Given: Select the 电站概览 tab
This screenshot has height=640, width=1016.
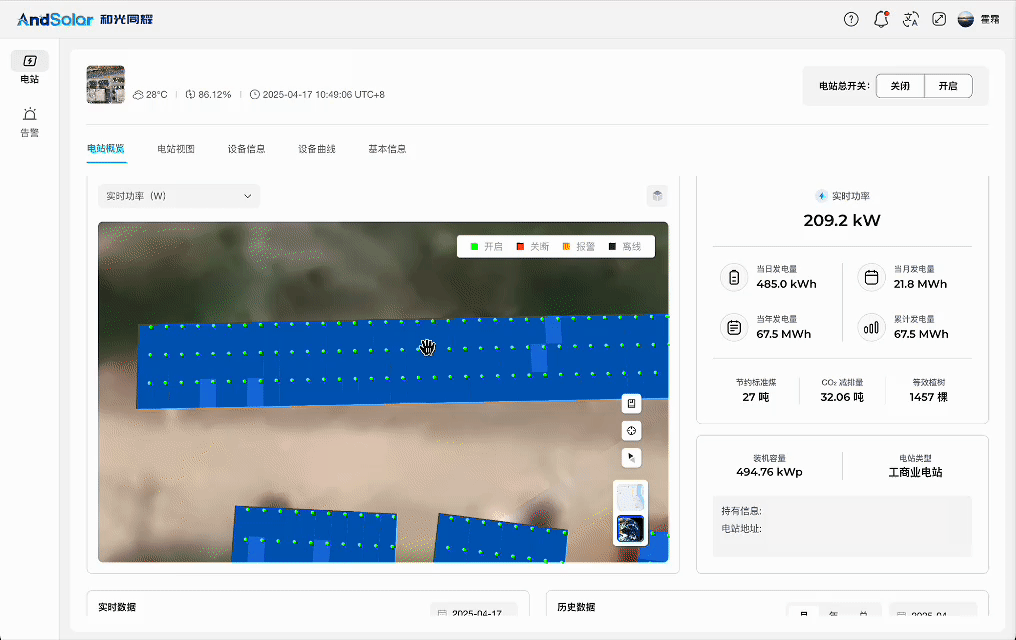Looking at the screenshot, I should click(106, 149).
